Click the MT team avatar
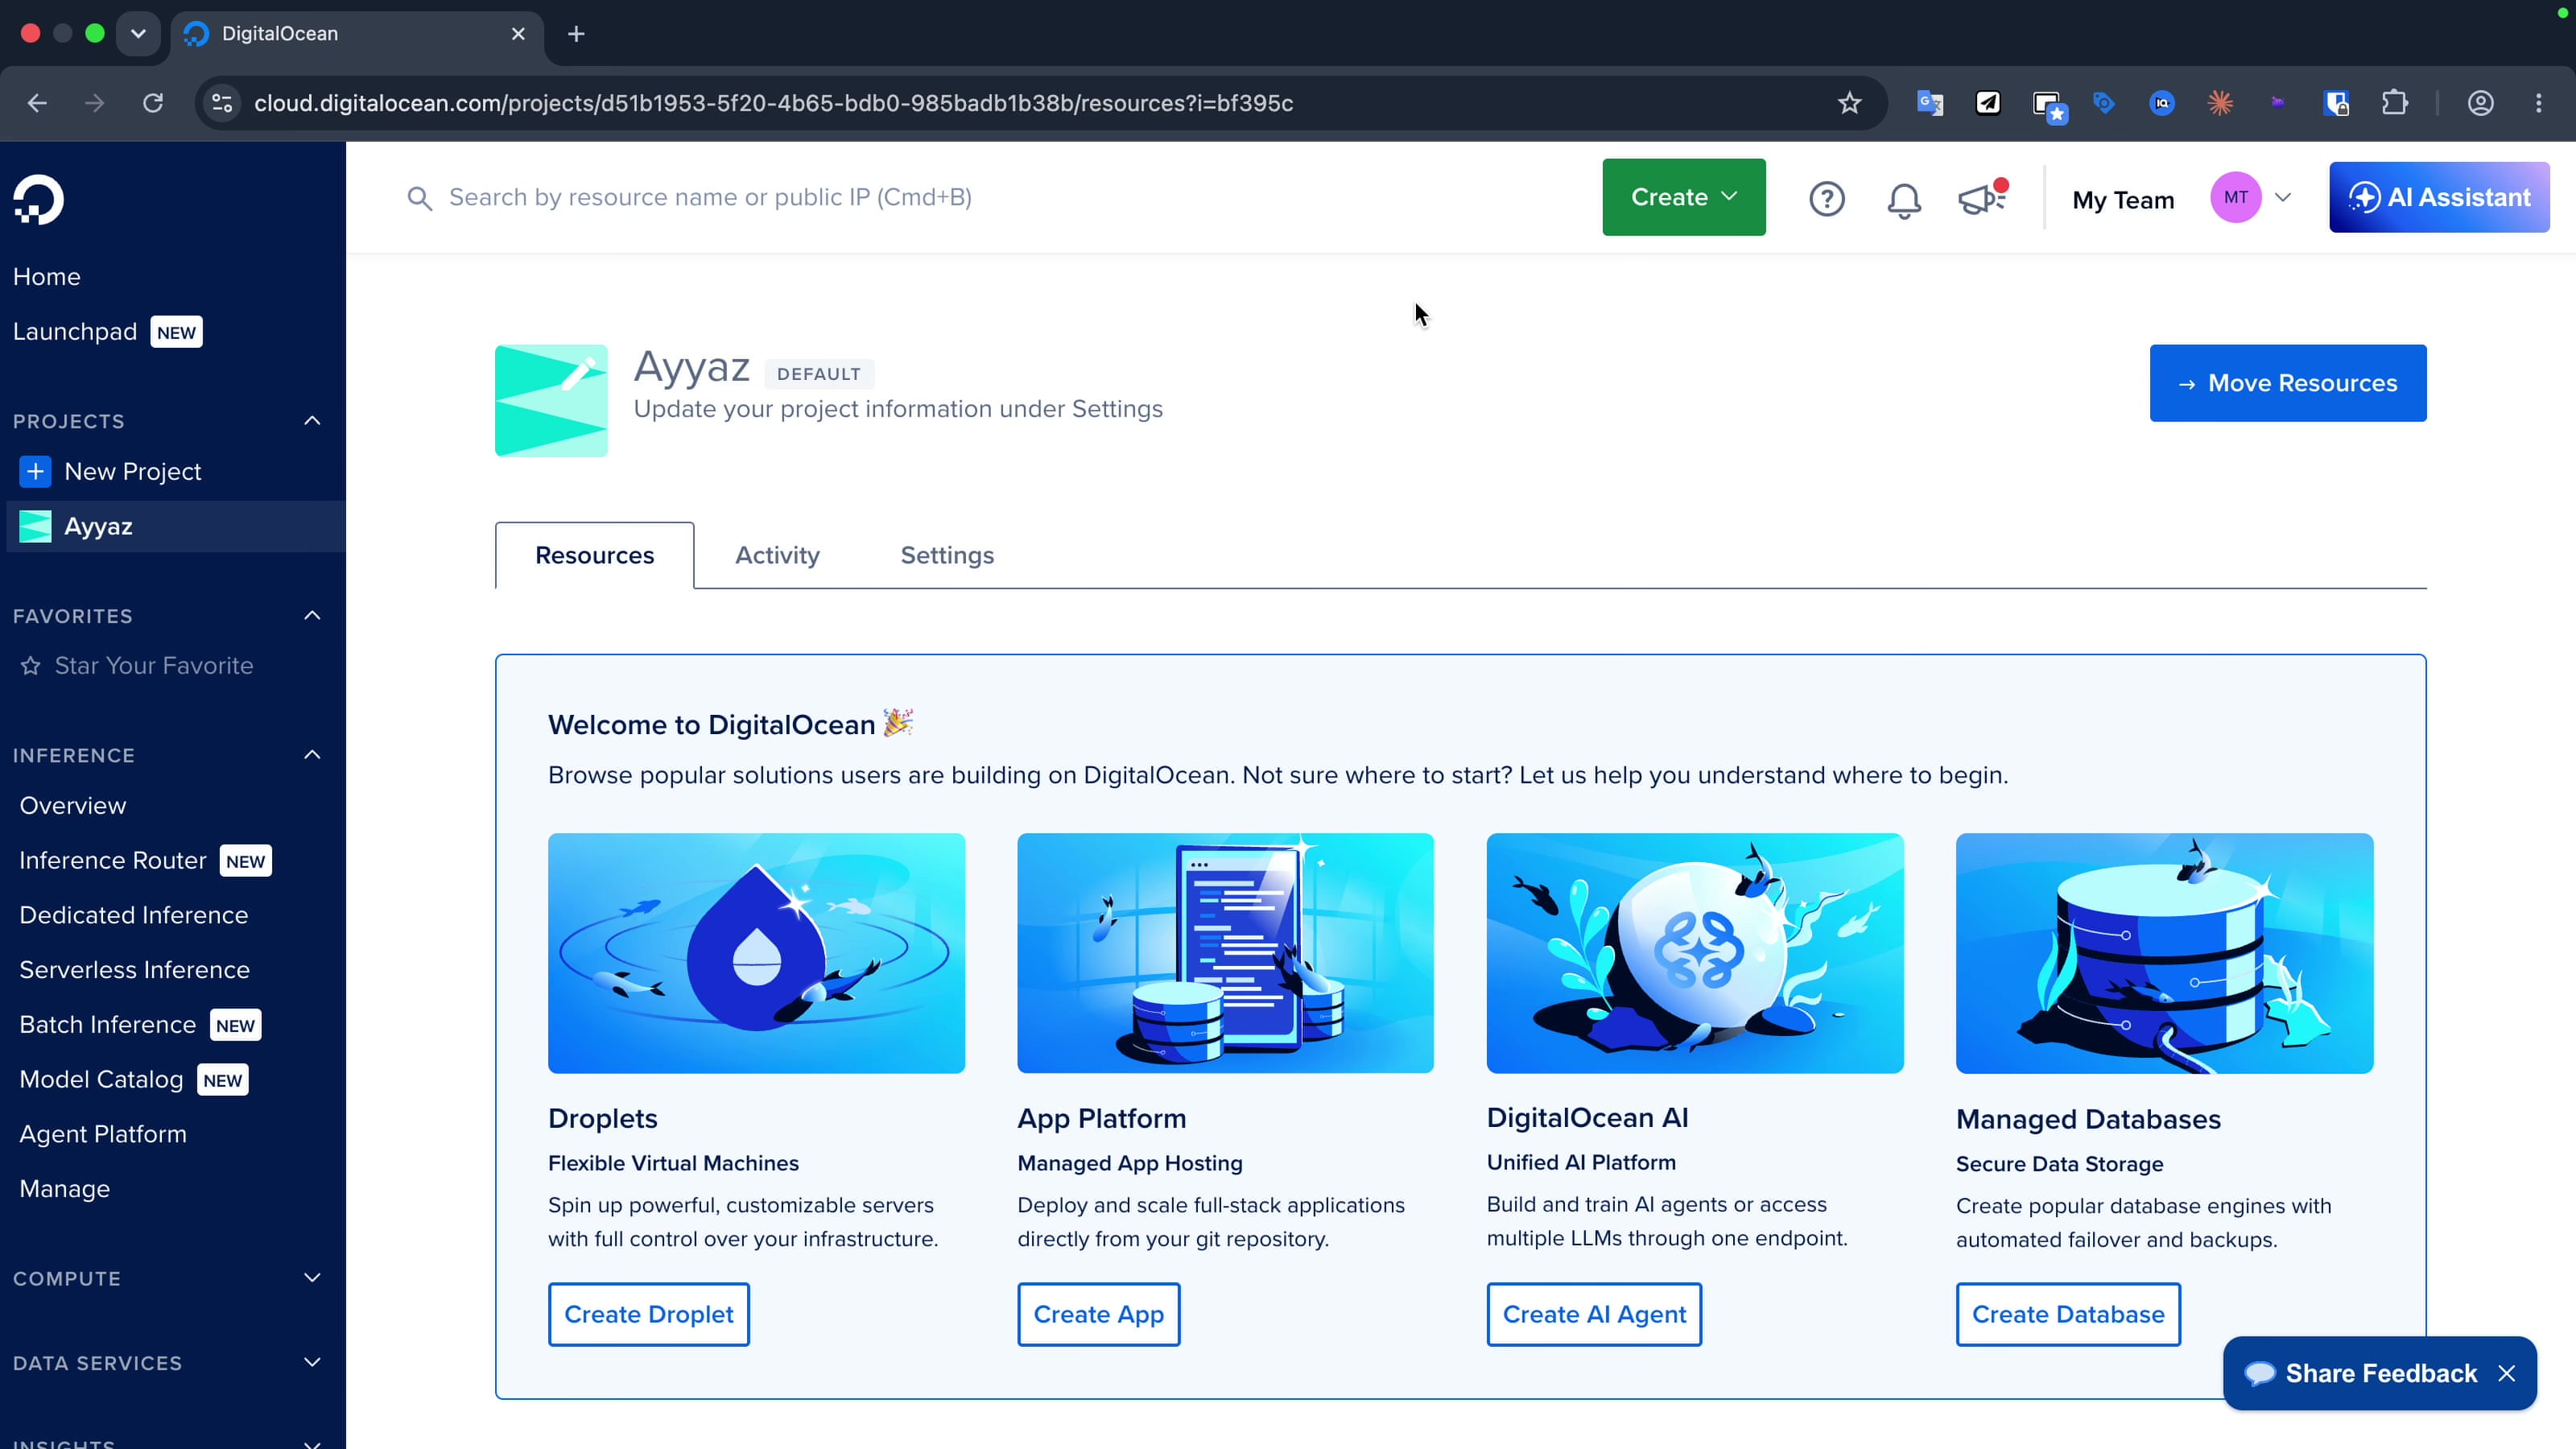This screenshot has width=2576, height=1449. tap(2235, 197)
